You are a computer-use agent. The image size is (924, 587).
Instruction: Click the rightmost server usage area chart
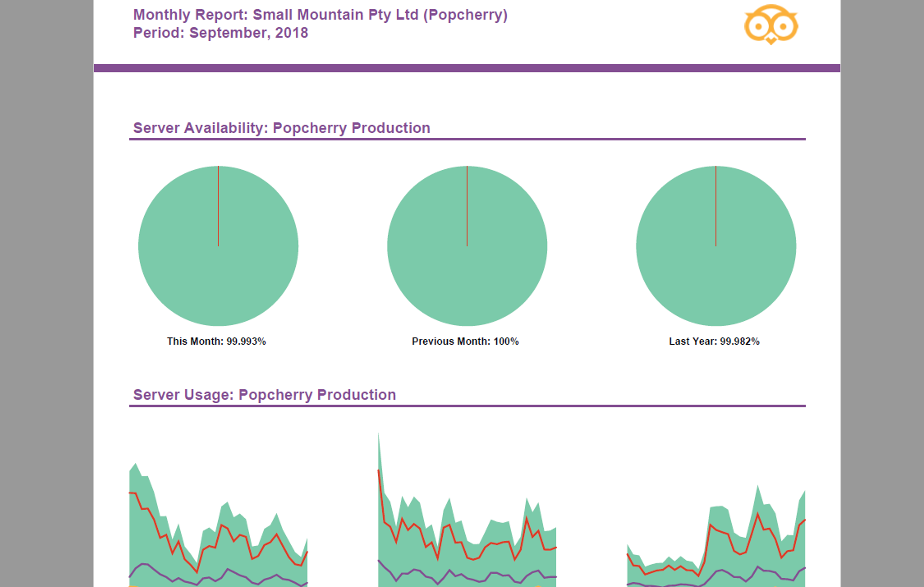point(715,530)
